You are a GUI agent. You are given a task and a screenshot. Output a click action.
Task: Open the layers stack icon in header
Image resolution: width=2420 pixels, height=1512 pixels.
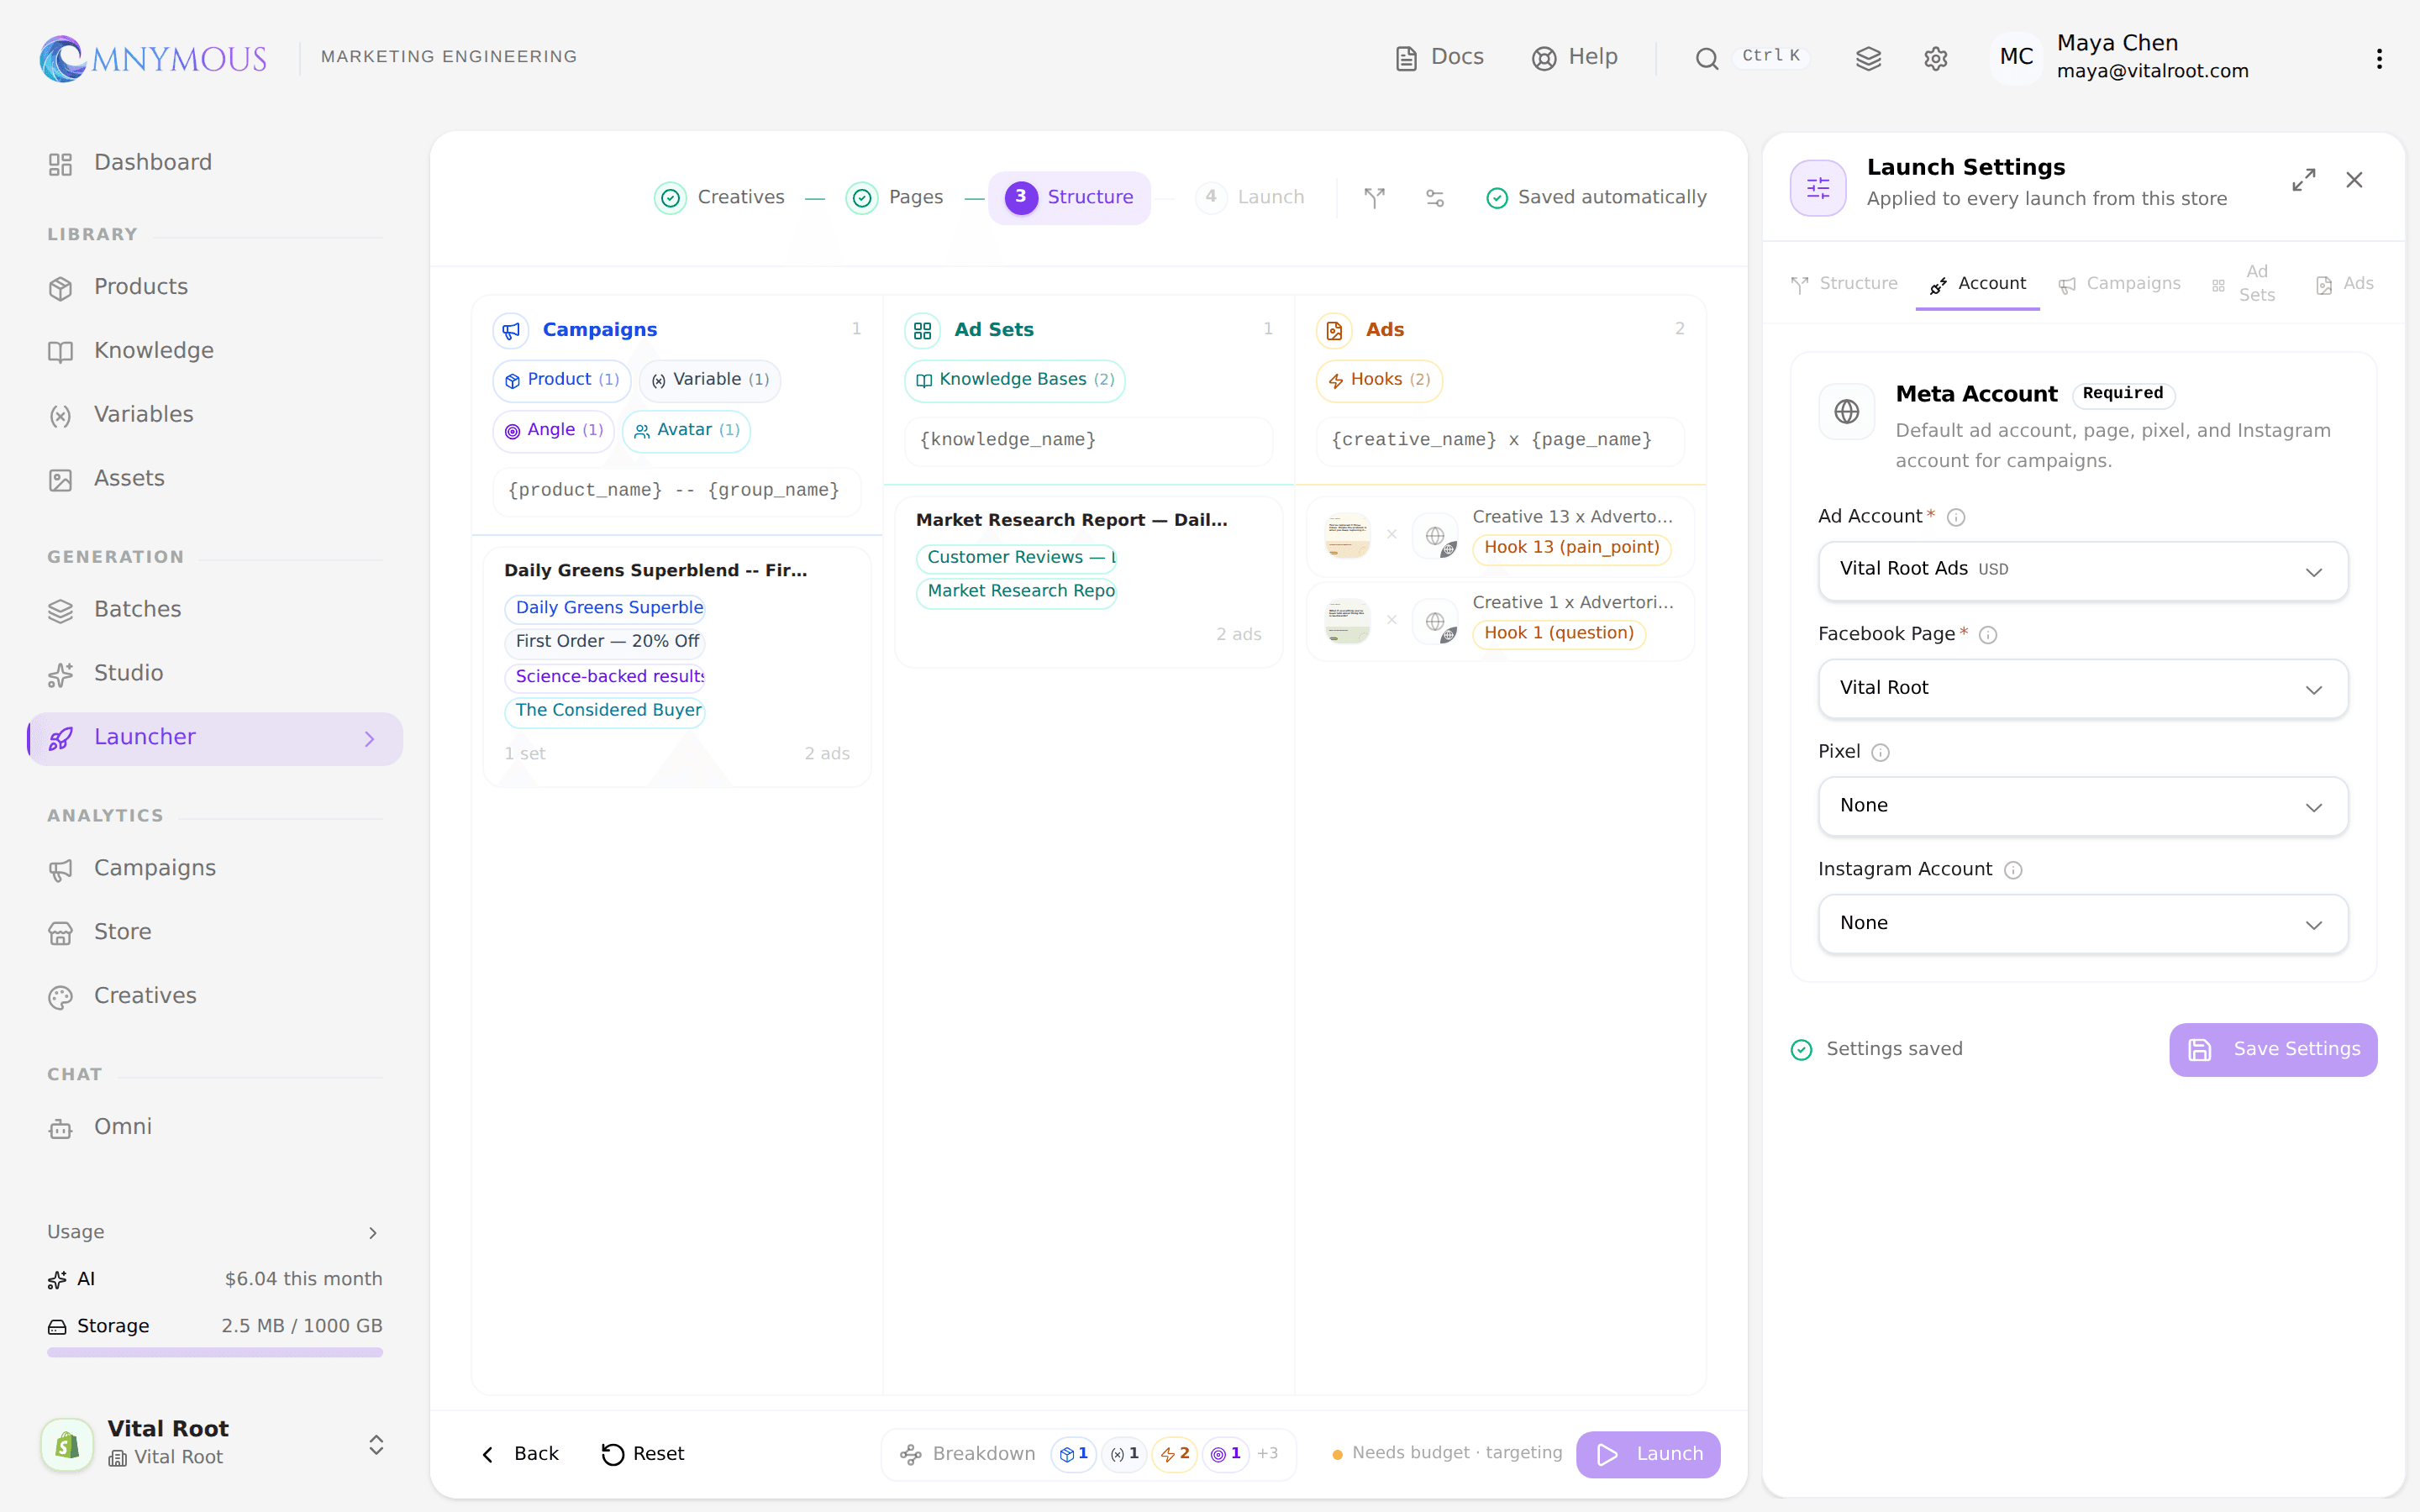1868,58
